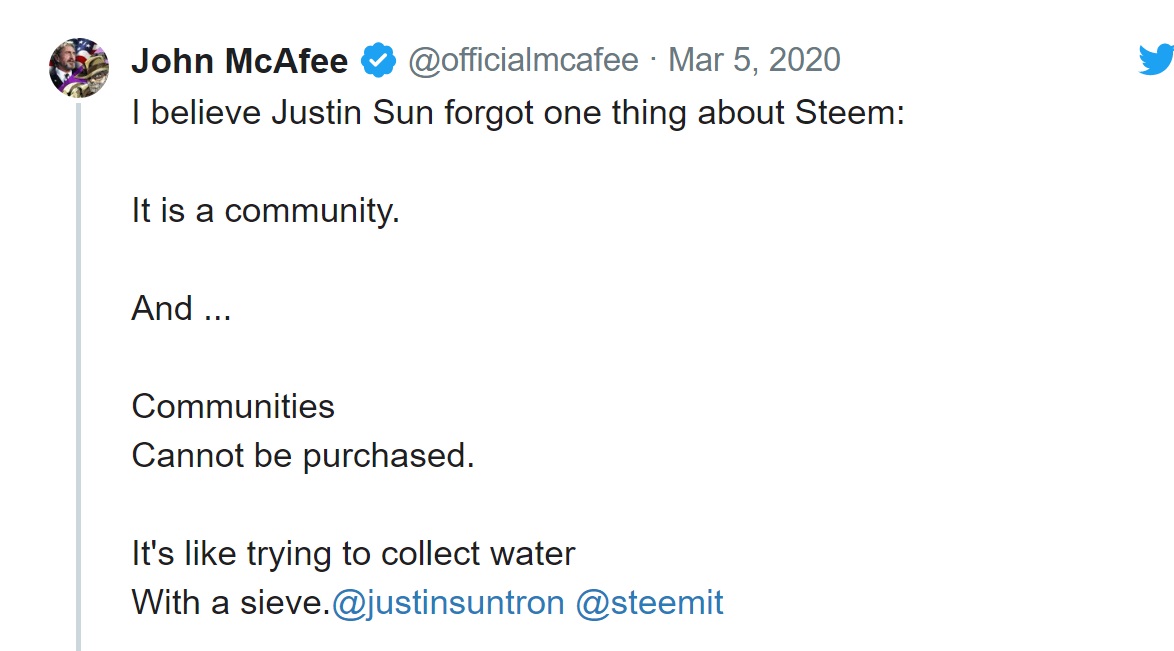Click the 'It's like trying to collect water' line

click(x=353, y=554)
